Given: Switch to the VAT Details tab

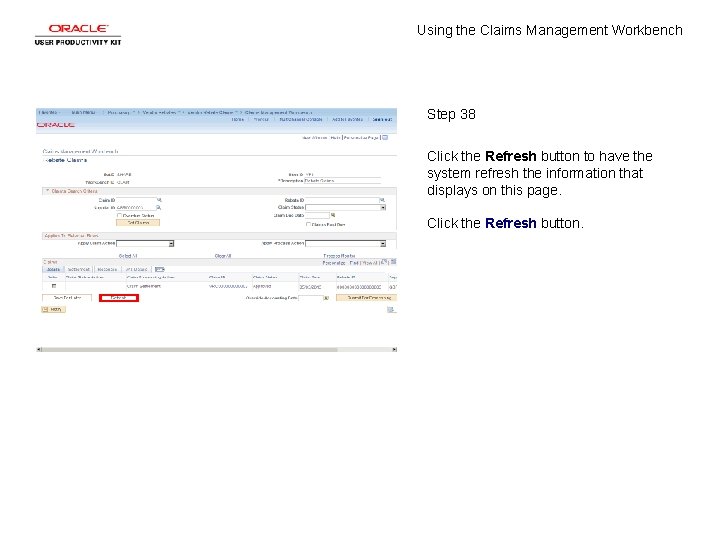Looking at the screenshot, I should click(x=137, y=270).
